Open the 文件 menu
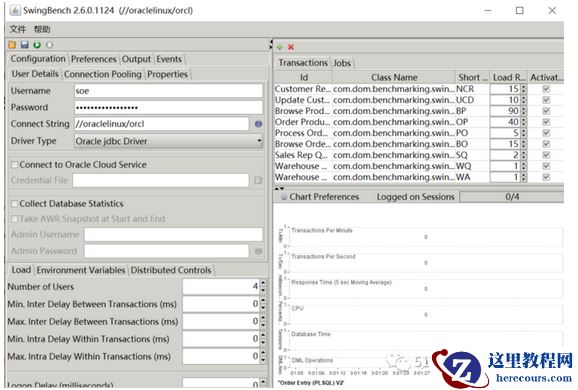 (x=17, y=29)
